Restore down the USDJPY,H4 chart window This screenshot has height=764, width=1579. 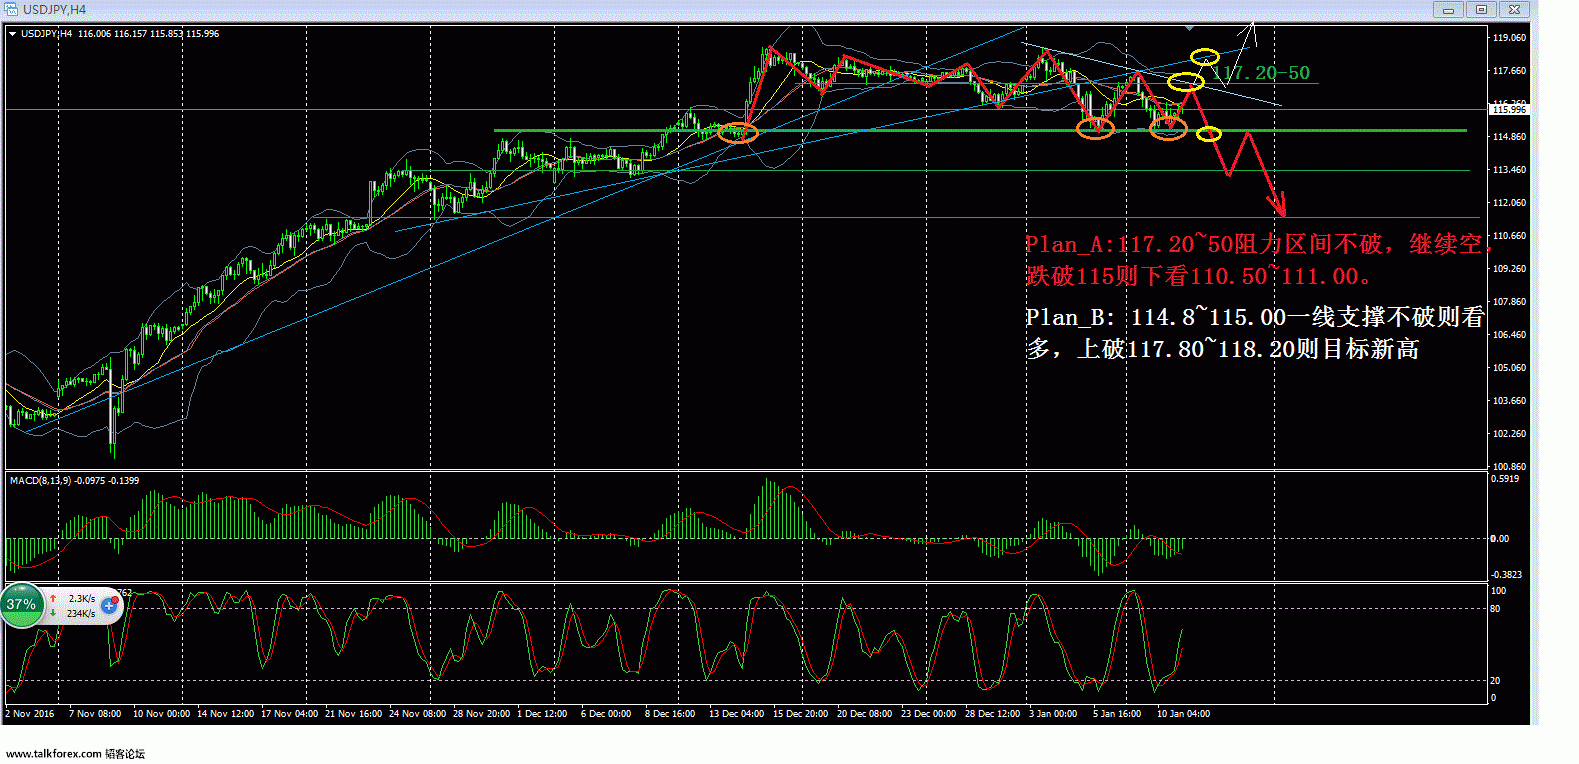click(1481, 9)
